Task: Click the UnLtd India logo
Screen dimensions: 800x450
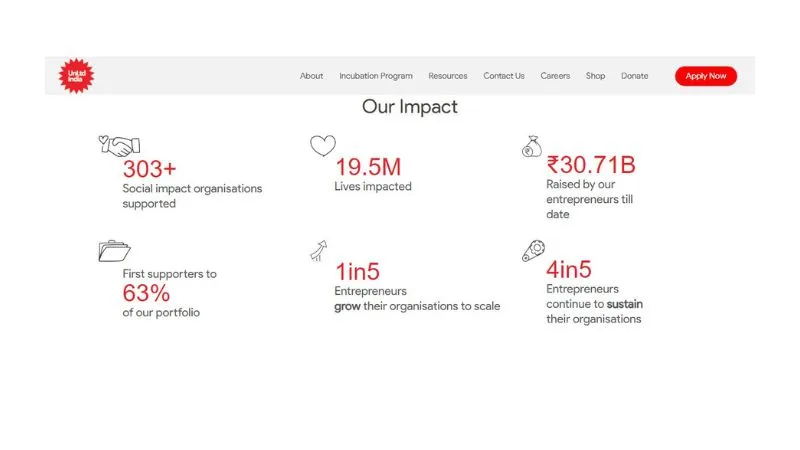Action: point(76,76)
